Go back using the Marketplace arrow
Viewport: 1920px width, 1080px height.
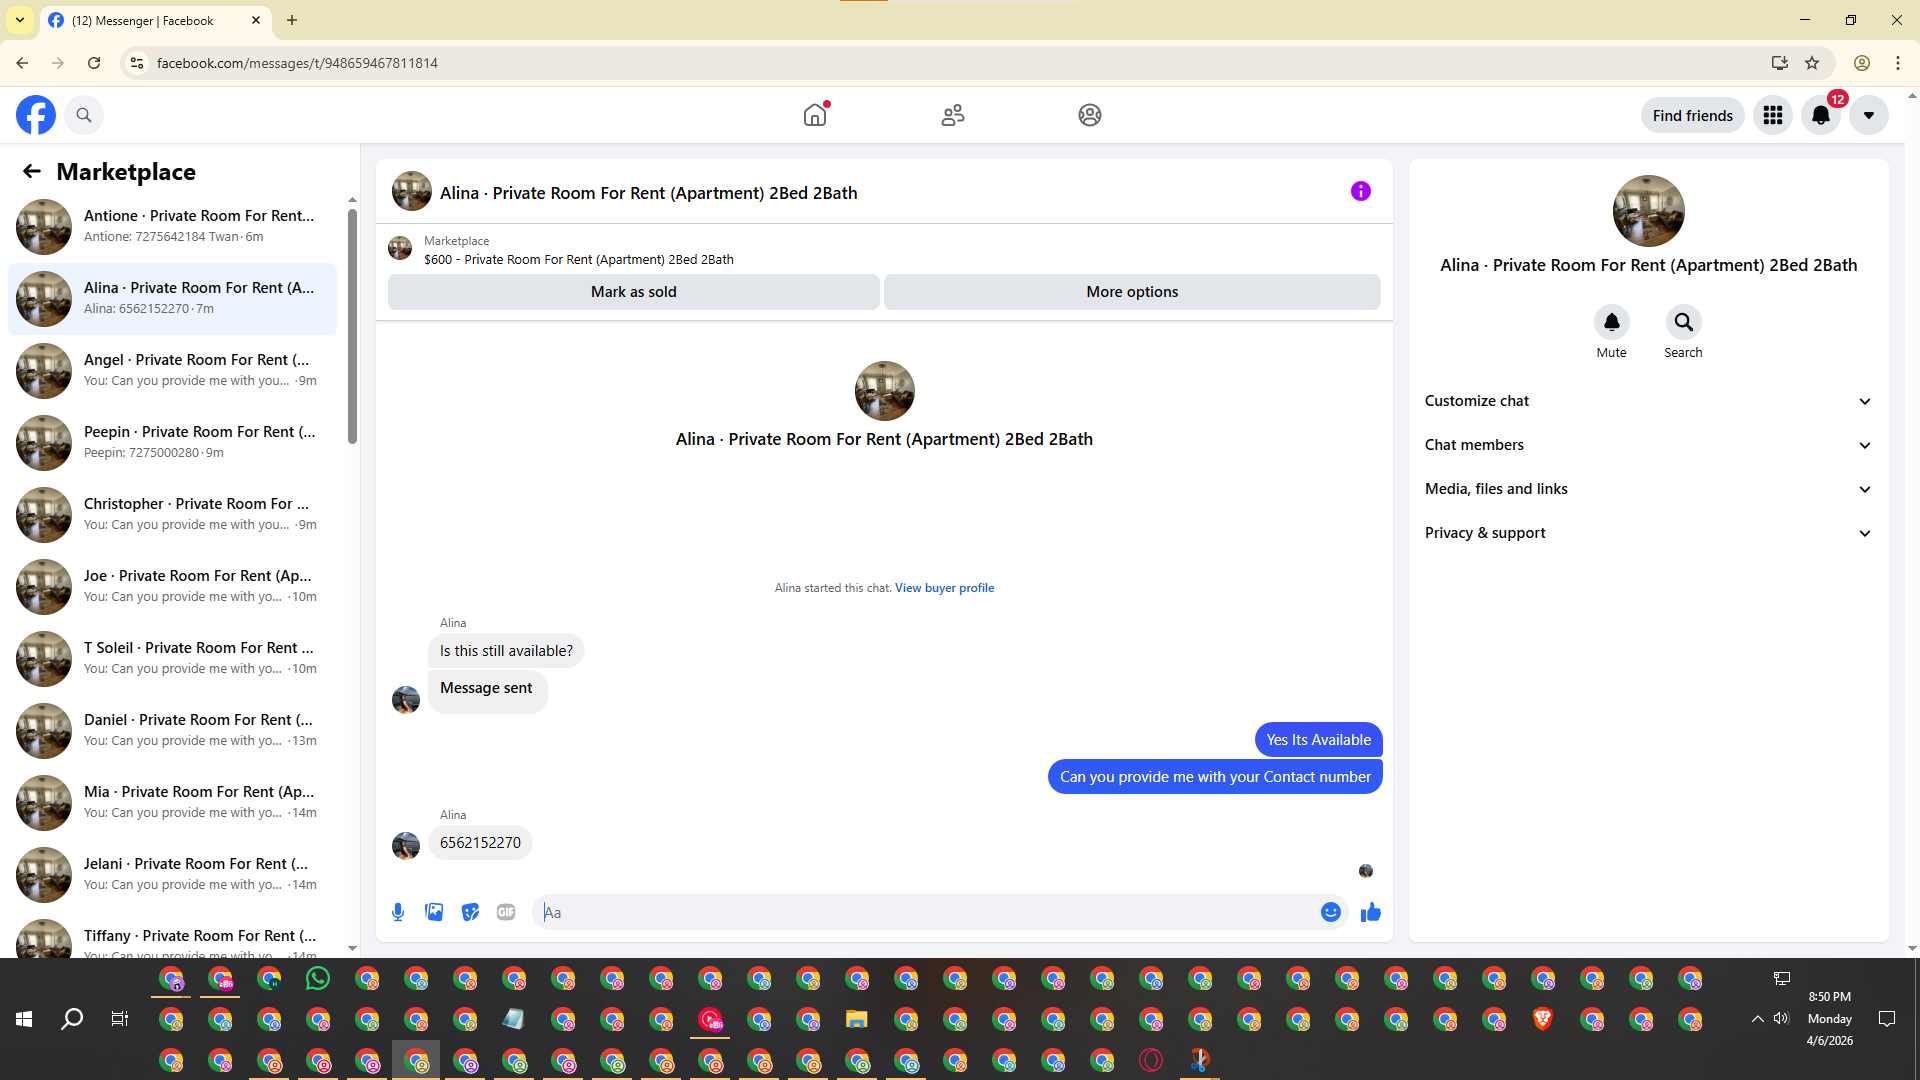coord(32,171)
